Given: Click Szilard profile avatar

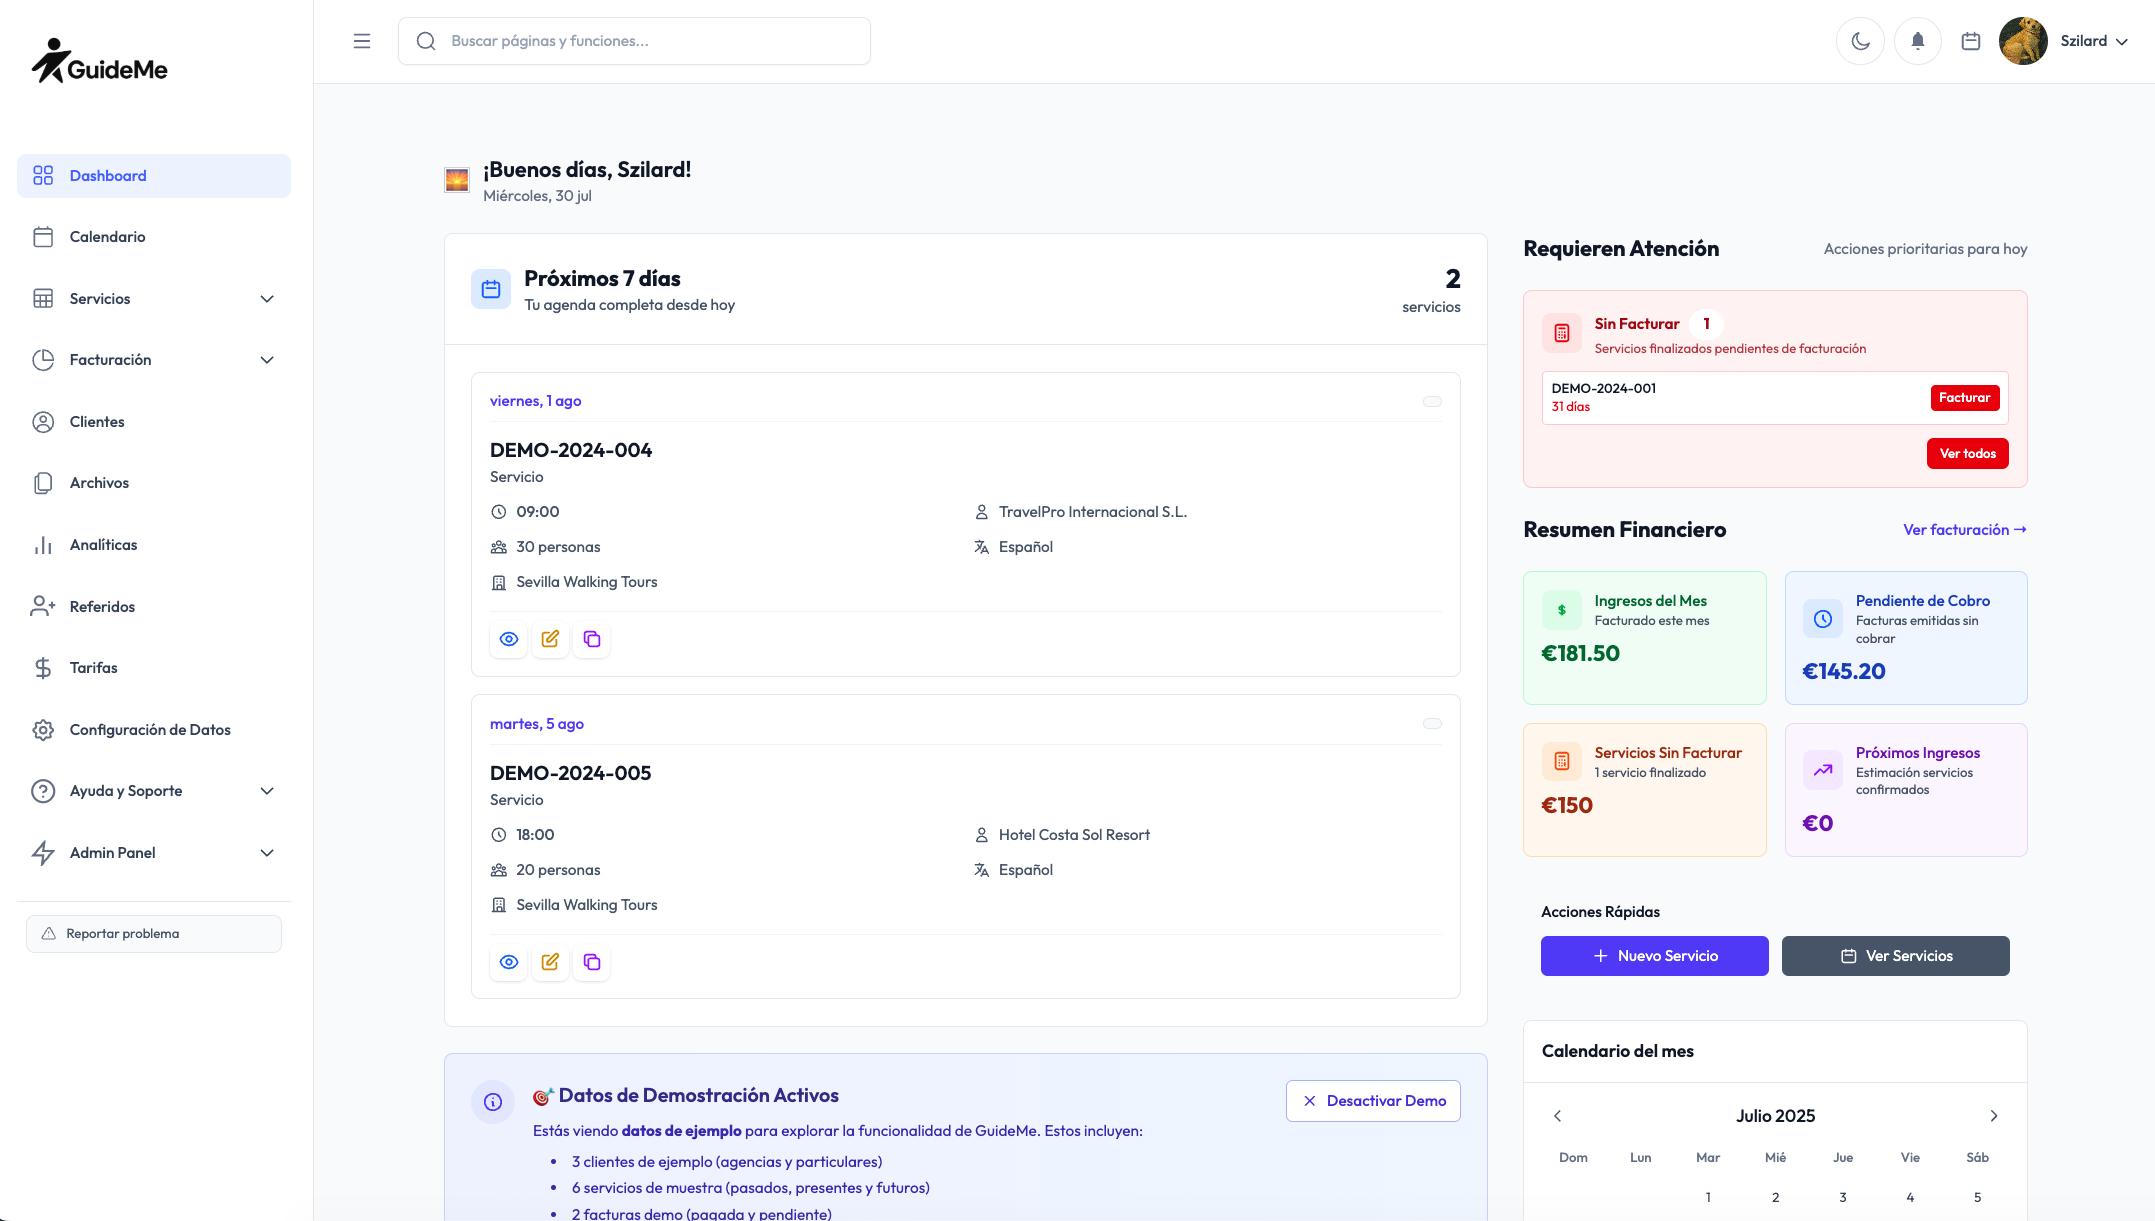Looking at the screenshot, I should [x=2022, y=41].
